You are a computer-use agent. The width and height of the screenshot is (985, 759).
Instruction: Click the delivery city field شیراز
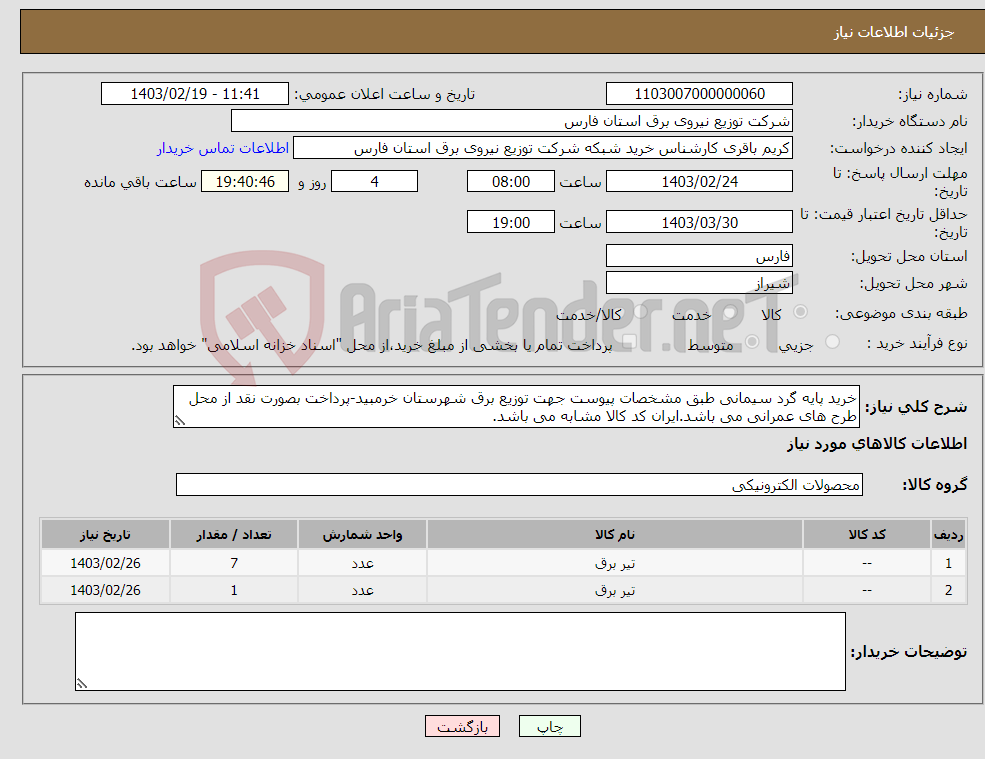[x=699, y=283]
